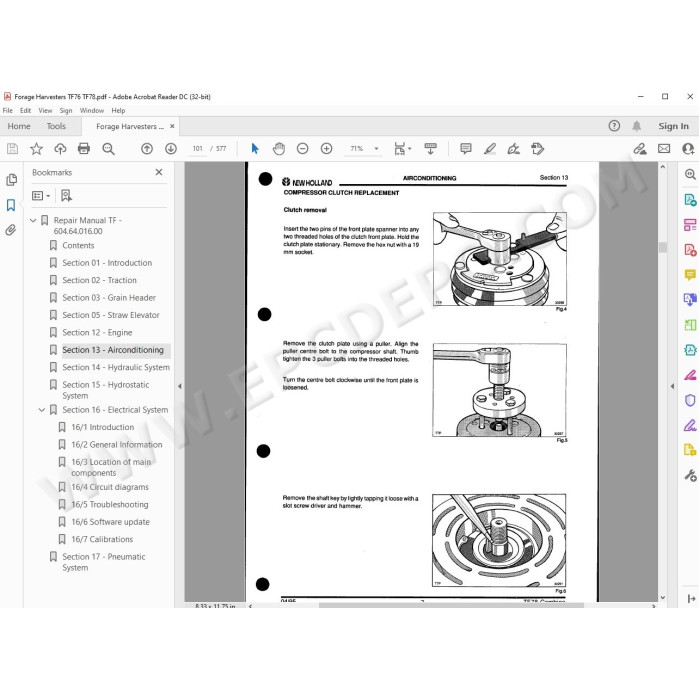Jump to Section 03 - Grain Header
Image resolution: width=700 pixels, height=700 pixels.
pos(109,298)
